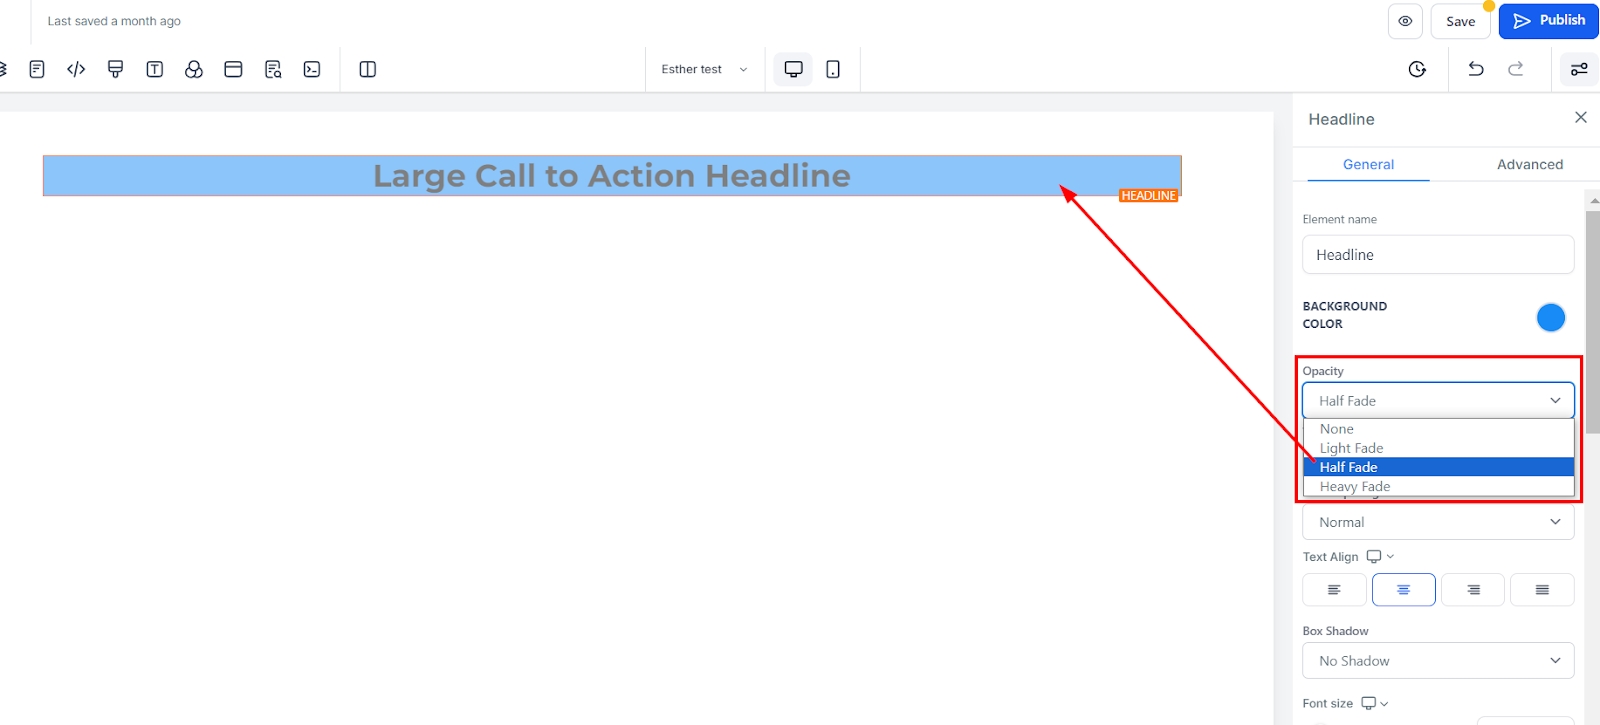Click the paint brush styles icon
The height and width of the screenshot is (725, 1600).
coord(115,69)
